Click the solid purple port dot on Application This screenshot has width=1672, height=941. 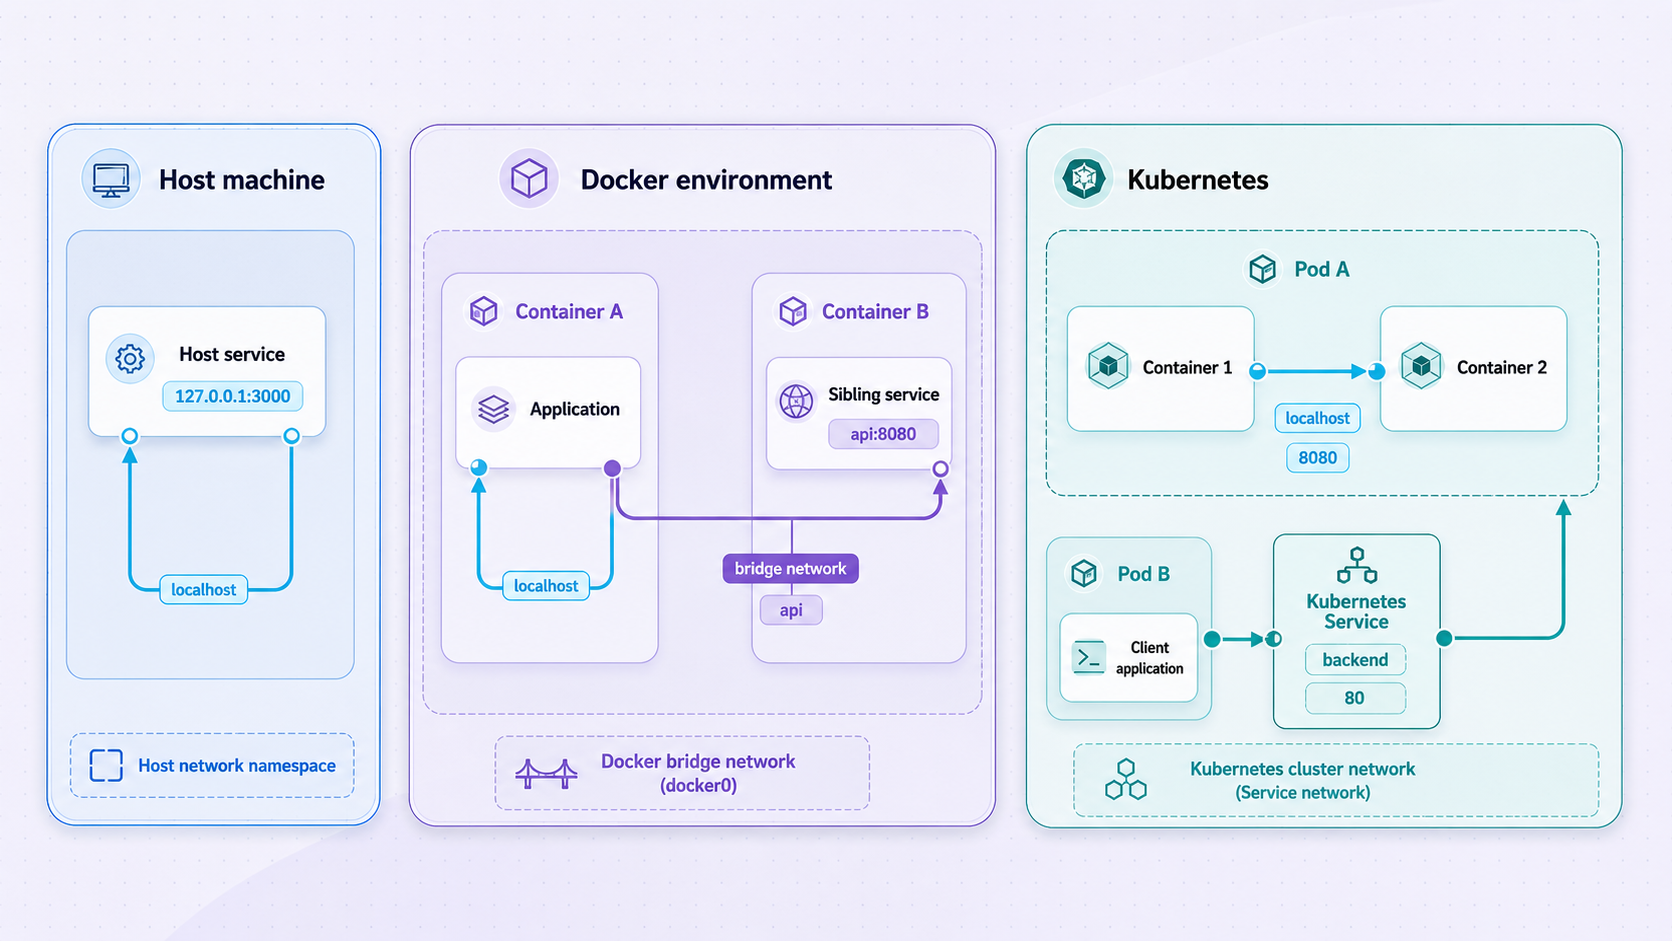[613, 468]
